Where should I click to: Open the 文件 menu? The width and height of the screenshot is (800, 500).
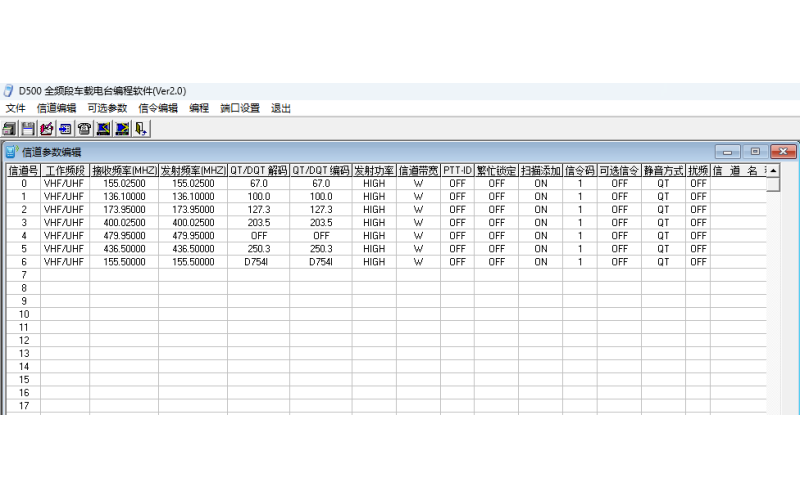15,108
